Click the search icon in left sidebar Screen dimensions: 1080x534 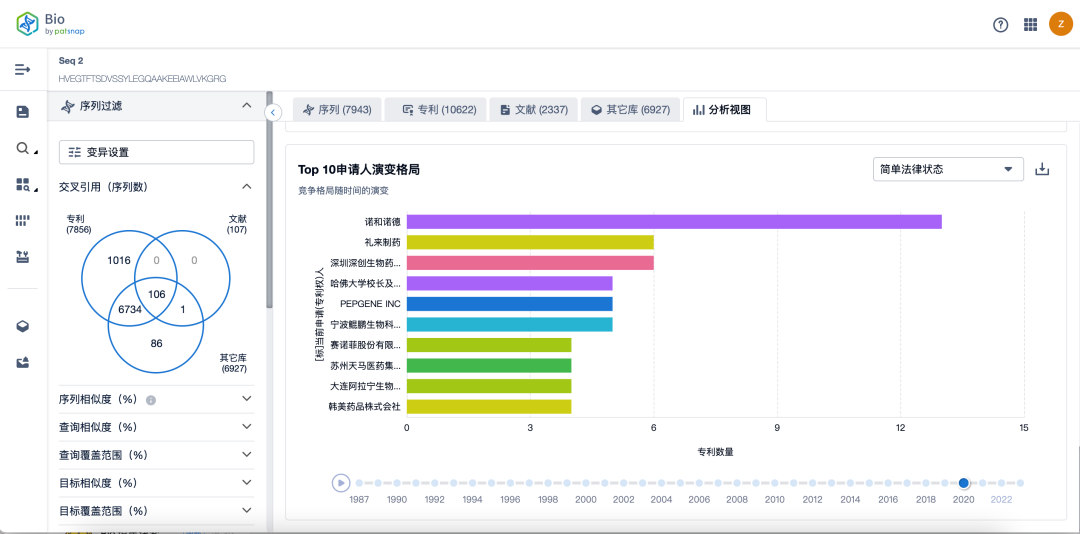point(22,148)
